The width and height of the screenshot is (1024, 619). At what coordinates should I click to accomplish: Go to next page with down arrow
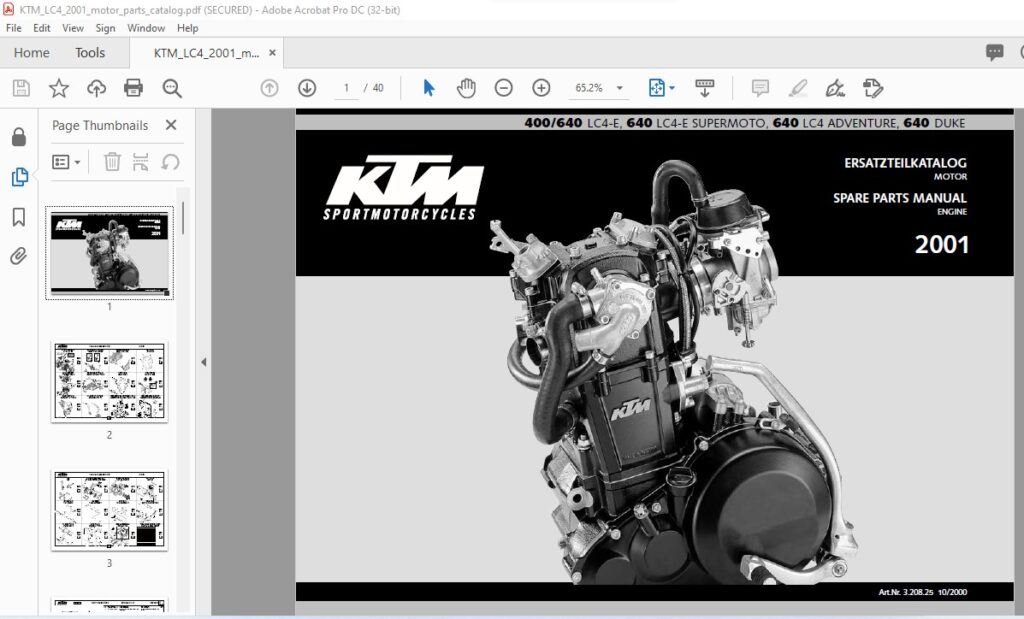tap(307, 88)
